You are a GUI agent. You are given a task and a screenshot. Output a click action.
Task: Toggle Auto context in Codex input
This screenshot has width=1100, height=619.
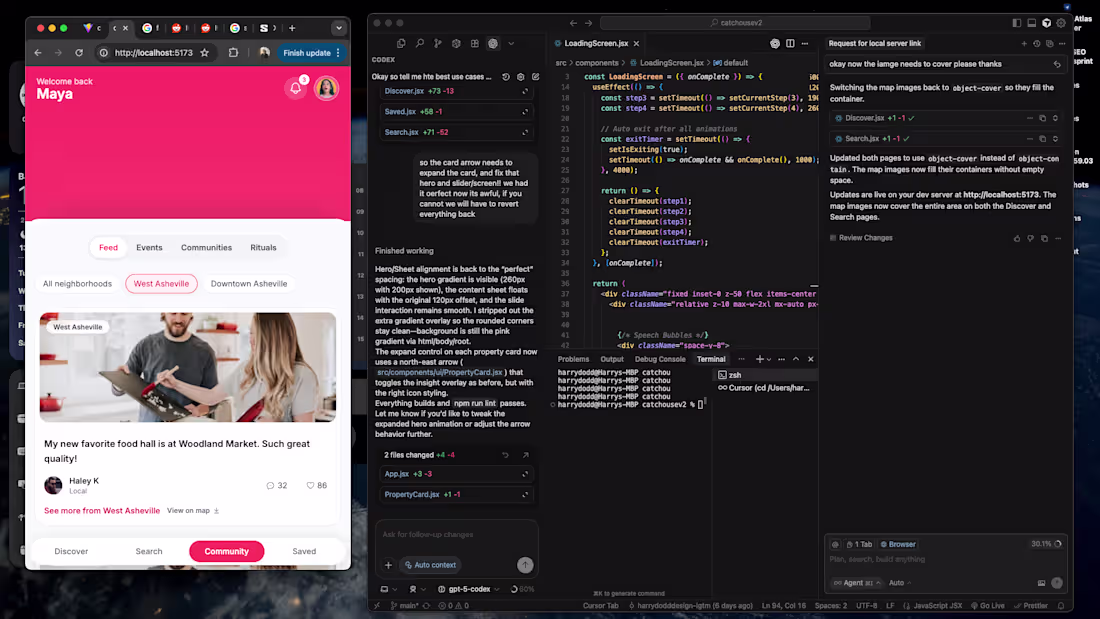(x=430, y=565)
